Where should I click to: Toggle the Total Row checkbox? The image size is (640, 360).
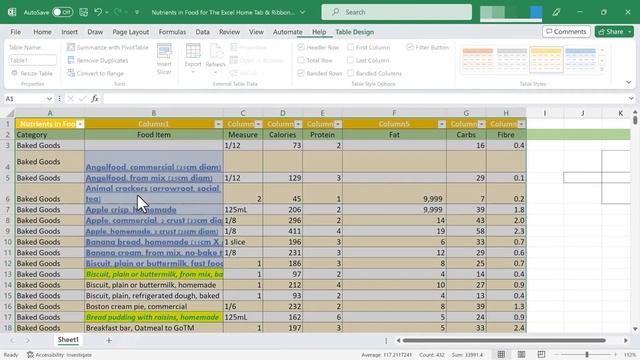point(301,60)
